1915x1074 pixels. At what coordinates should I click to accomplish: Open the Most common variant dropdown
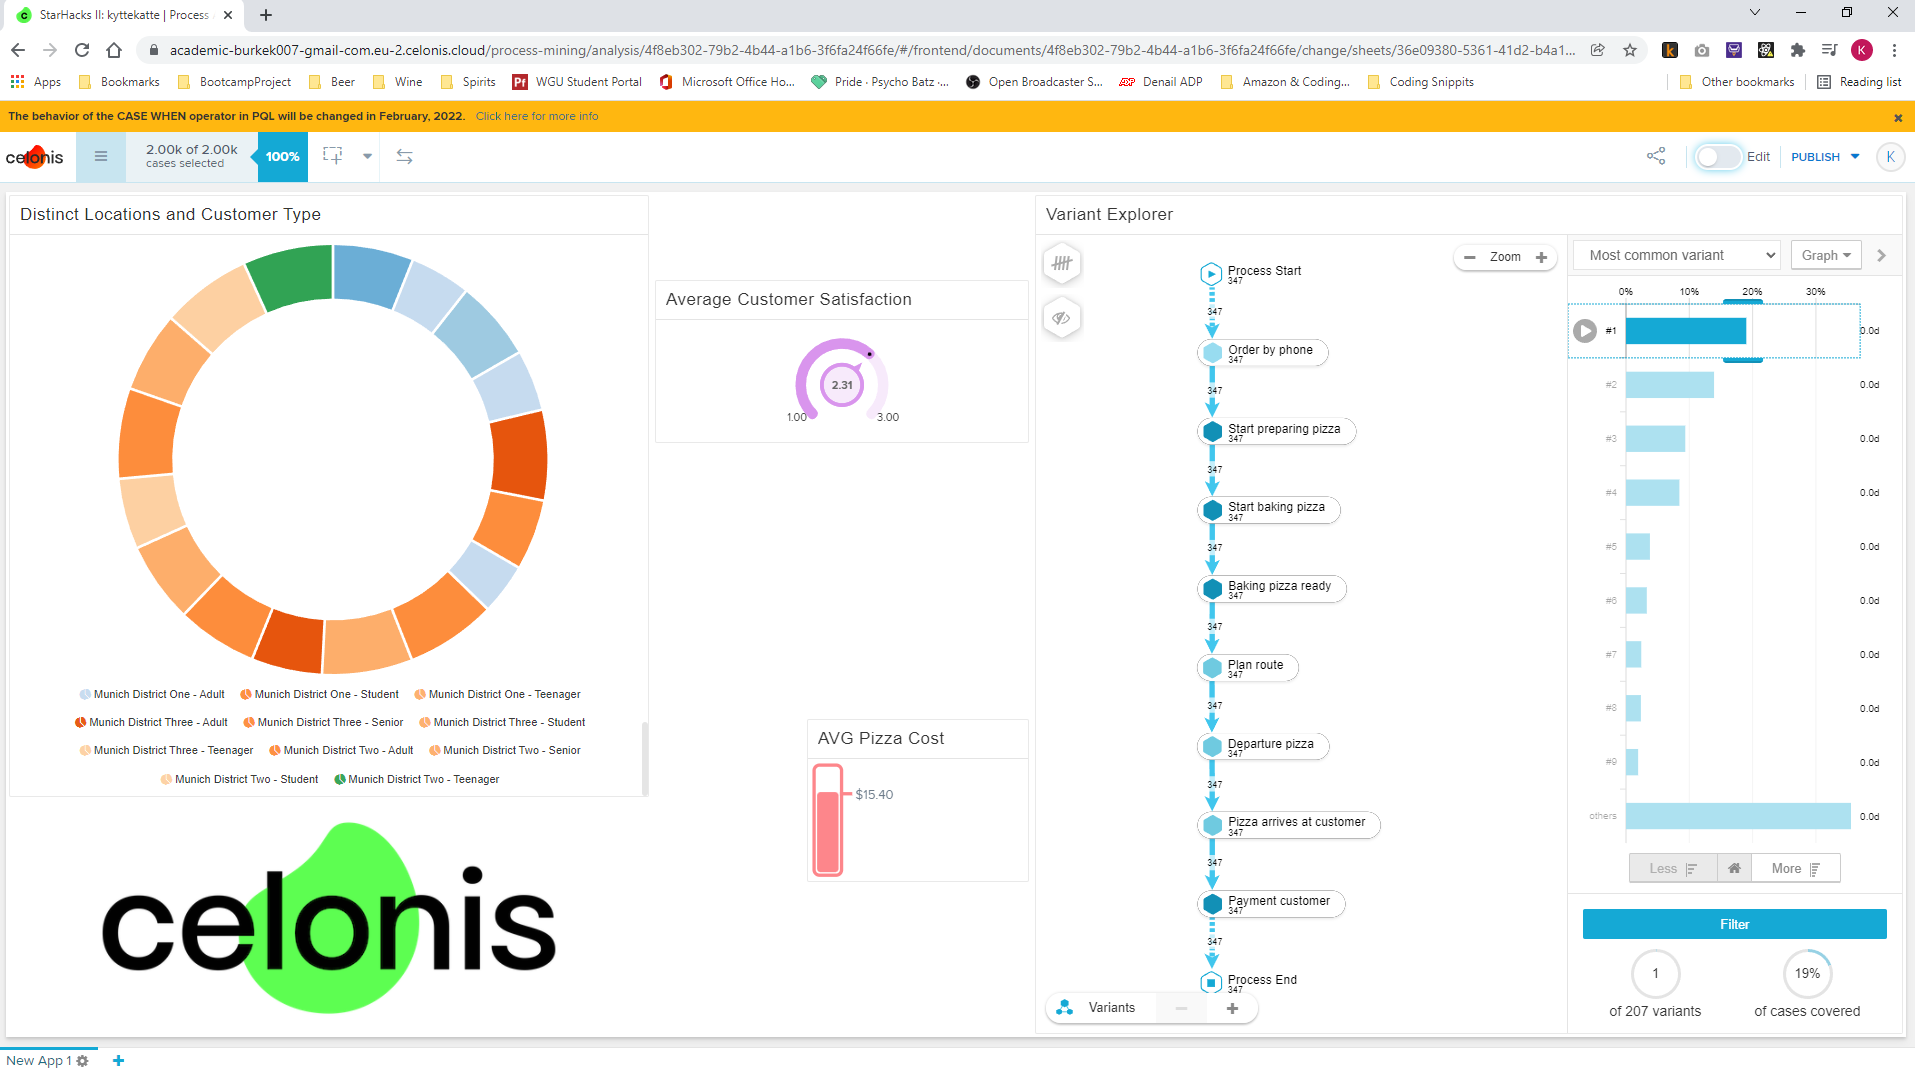point(1678,255)
